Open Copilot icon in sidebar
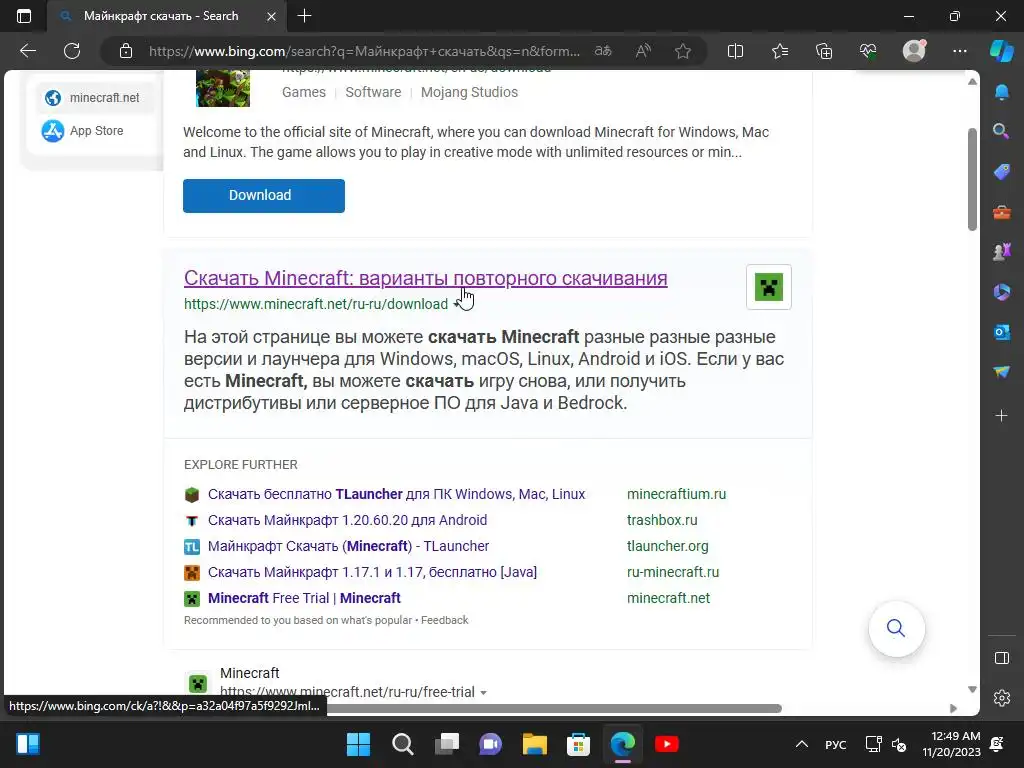Screen dimensions: 1024x768 pos(1002,51)
